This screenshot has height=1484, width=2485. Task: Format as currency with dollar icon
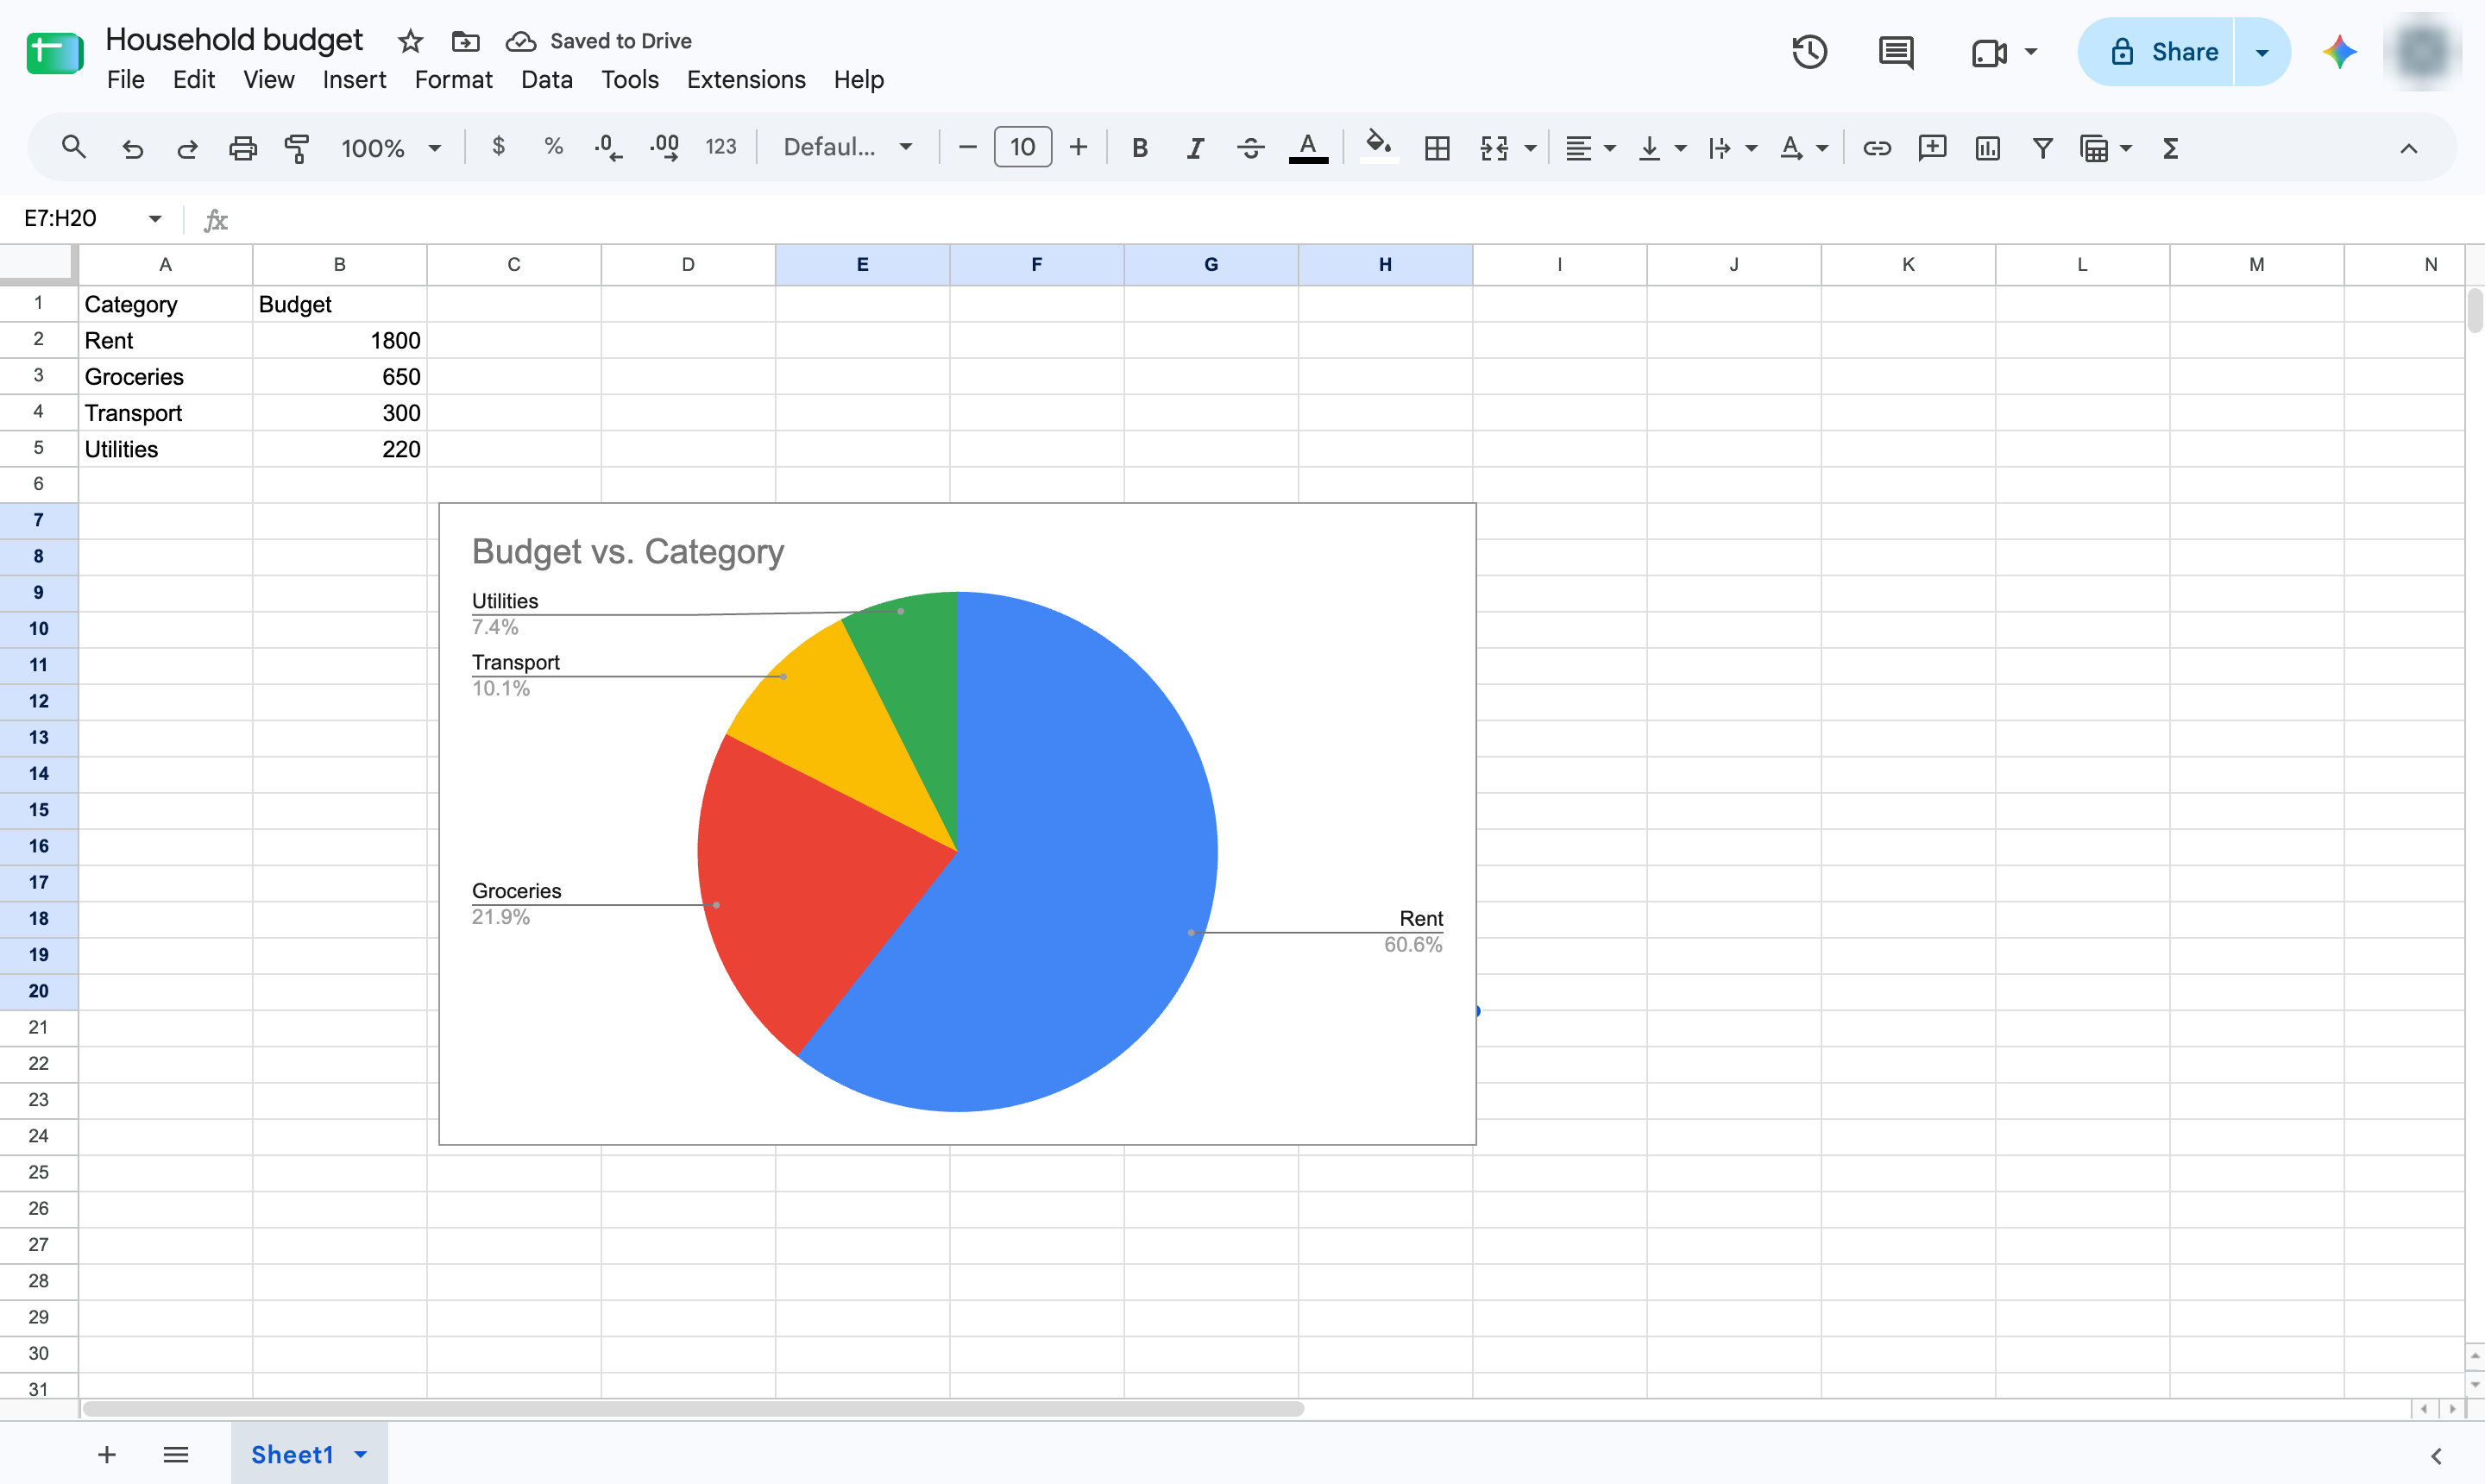pos(498,147)
